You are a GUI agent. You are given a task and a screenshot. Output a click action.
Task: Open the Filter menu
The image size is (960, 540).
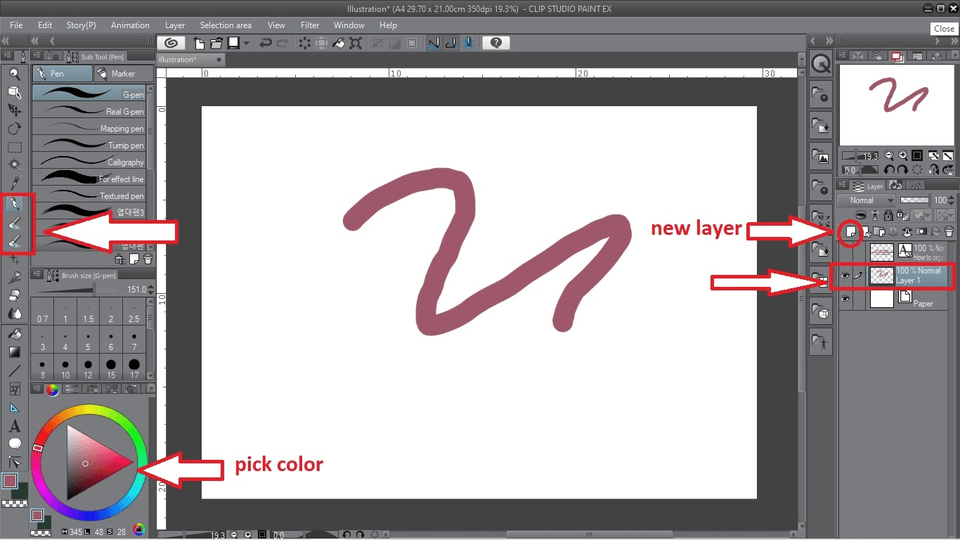point(310,25)
